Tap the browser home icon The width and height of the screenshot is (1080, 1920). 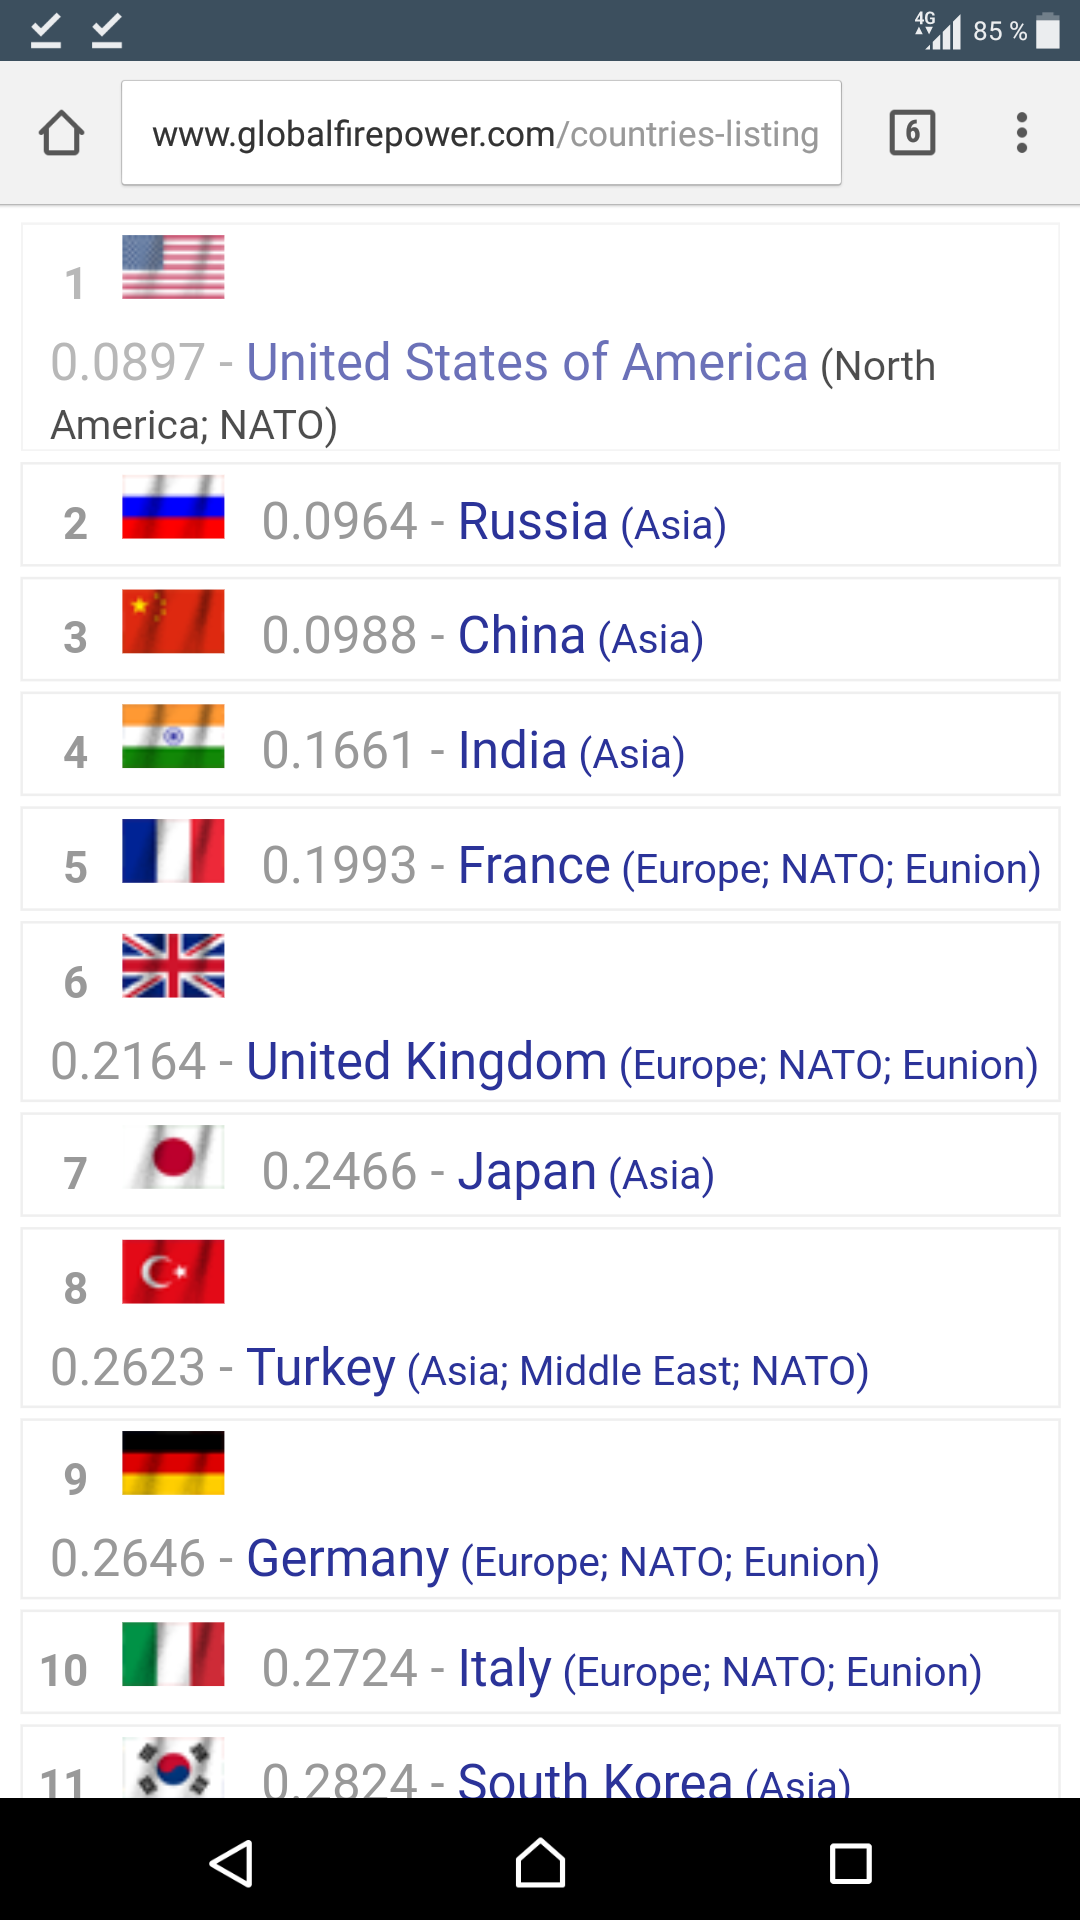(61, 133)
